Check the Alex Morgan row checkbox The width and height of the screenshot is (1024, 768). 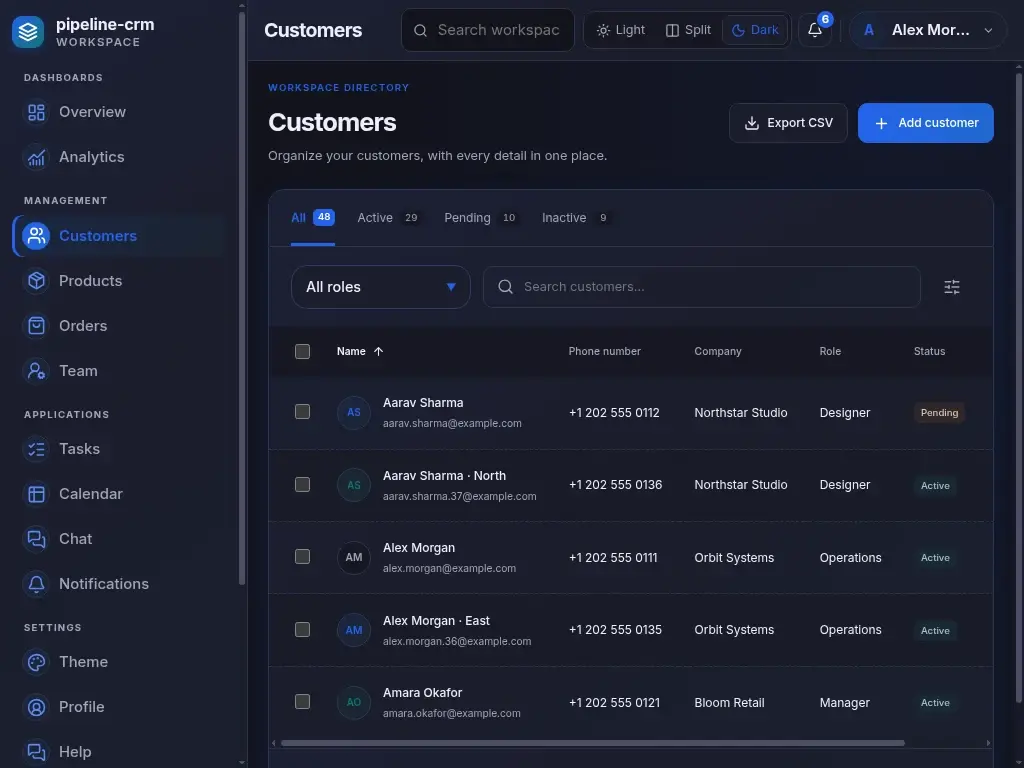[302, 556]
